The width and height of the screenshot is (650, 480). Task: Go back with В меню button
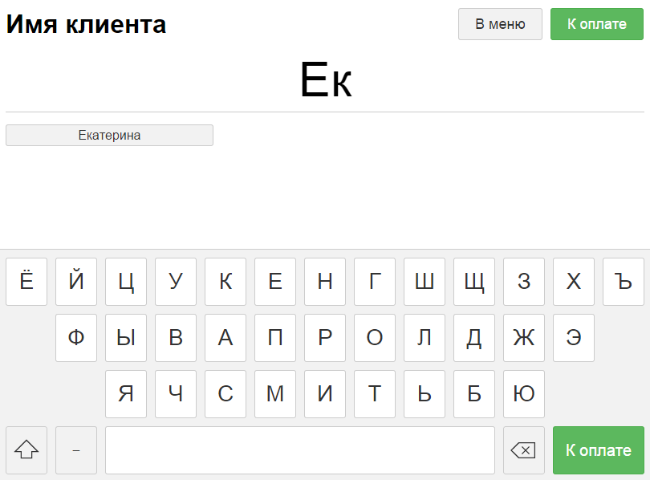(x=500, y=24)
